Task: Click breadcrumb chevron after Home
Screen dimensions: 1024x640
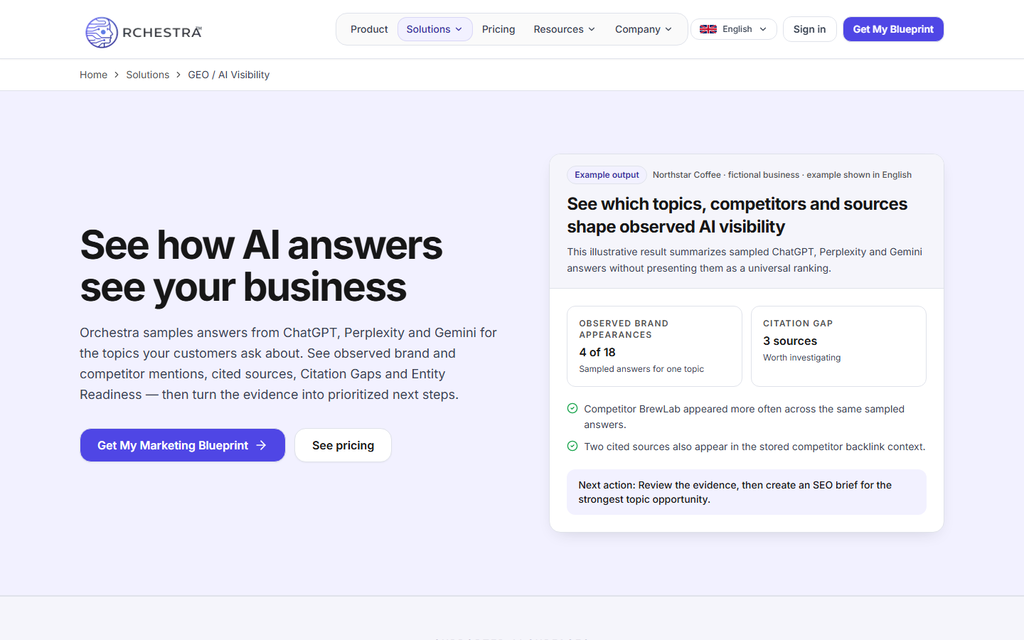Action: point(117,75)
